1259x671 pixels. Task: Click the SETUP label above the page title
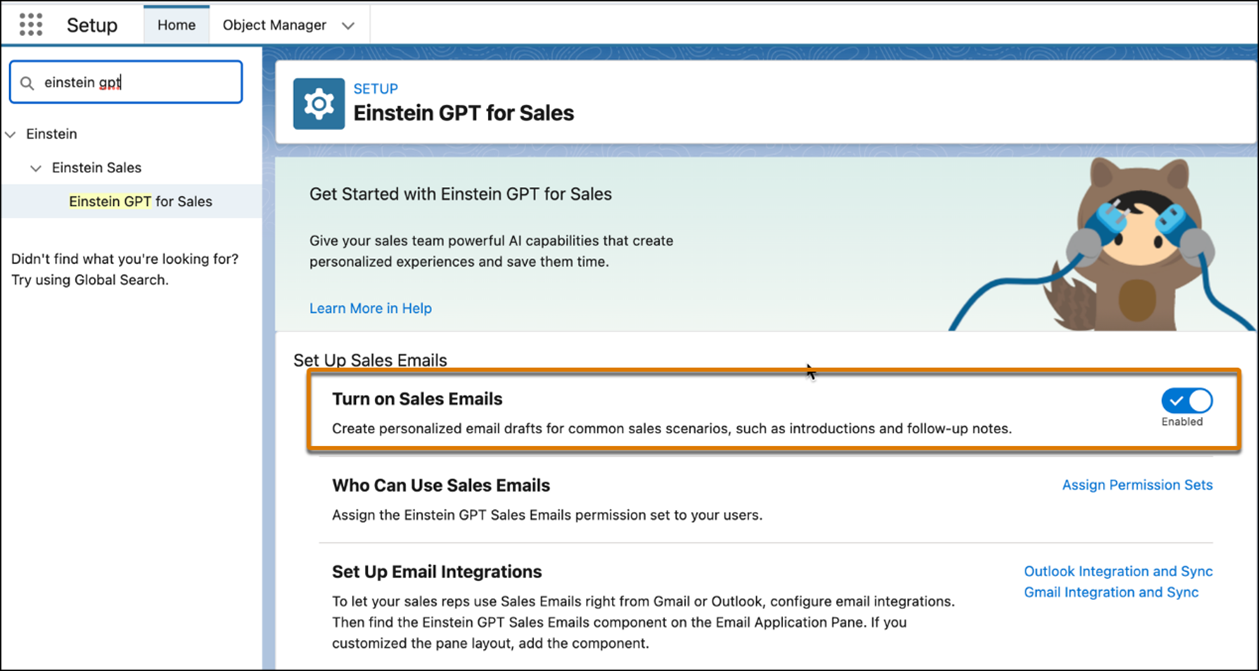375,89
